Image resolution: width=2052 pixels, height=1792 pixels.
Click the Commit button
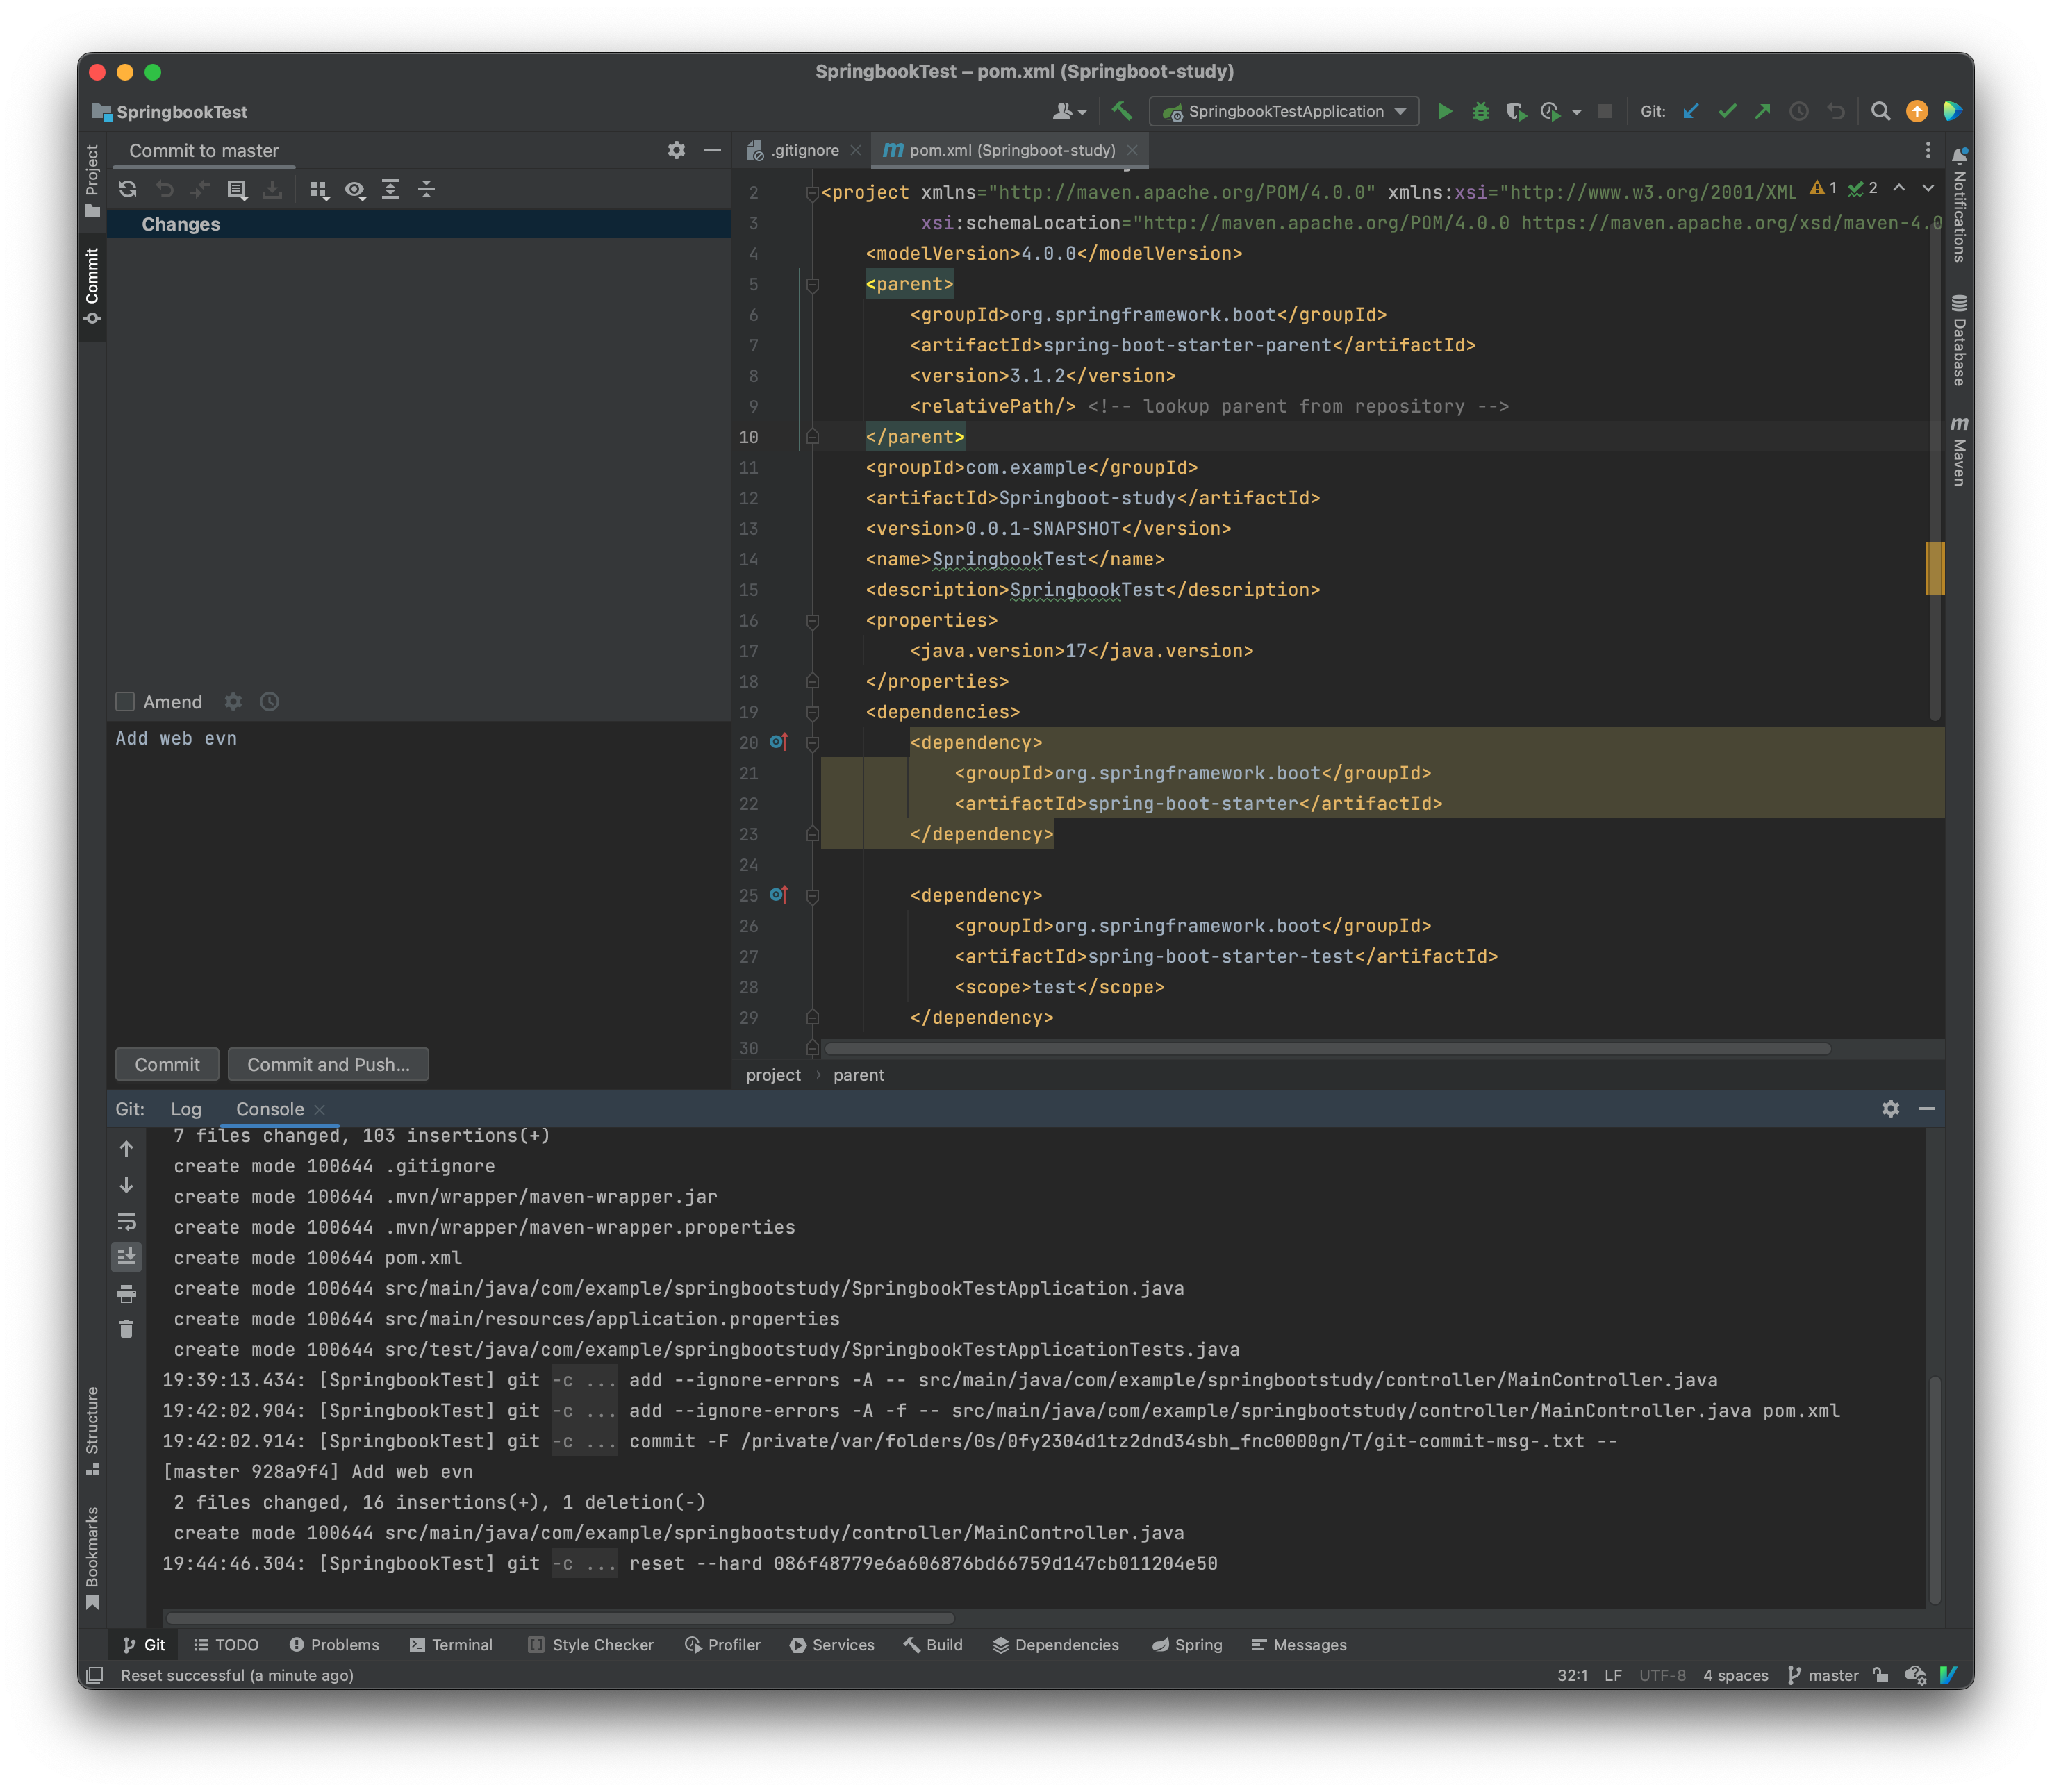167,1065
